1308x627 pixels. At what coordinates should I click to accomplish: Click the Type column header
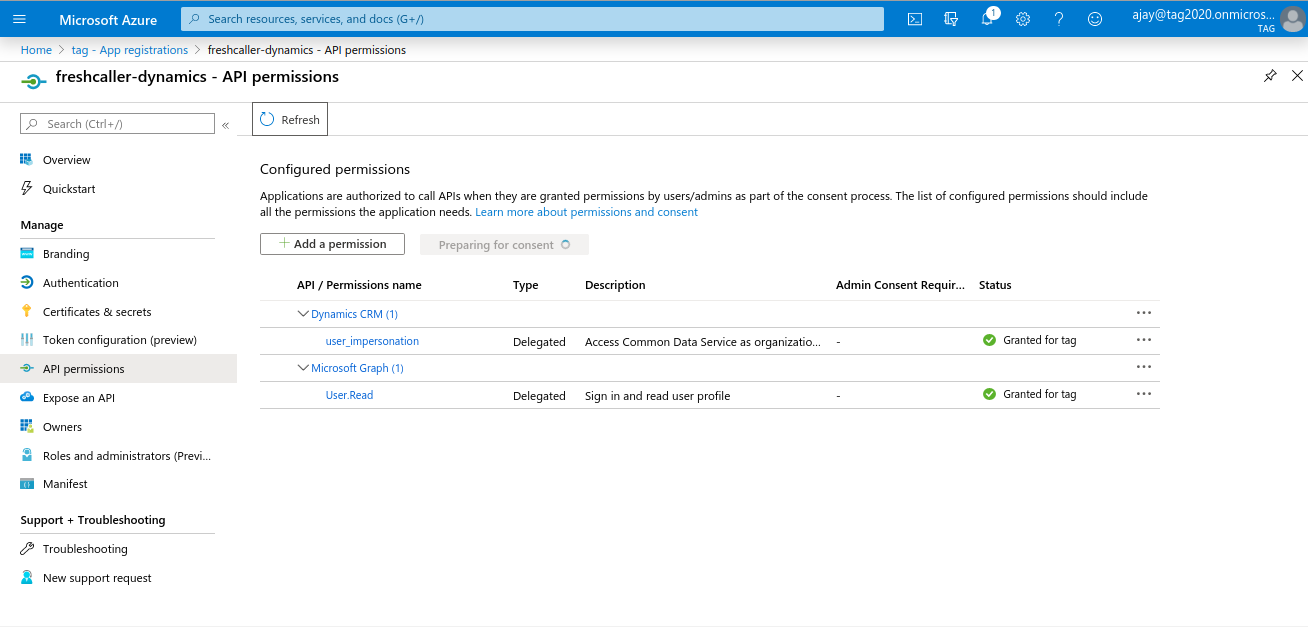point(526,285)
